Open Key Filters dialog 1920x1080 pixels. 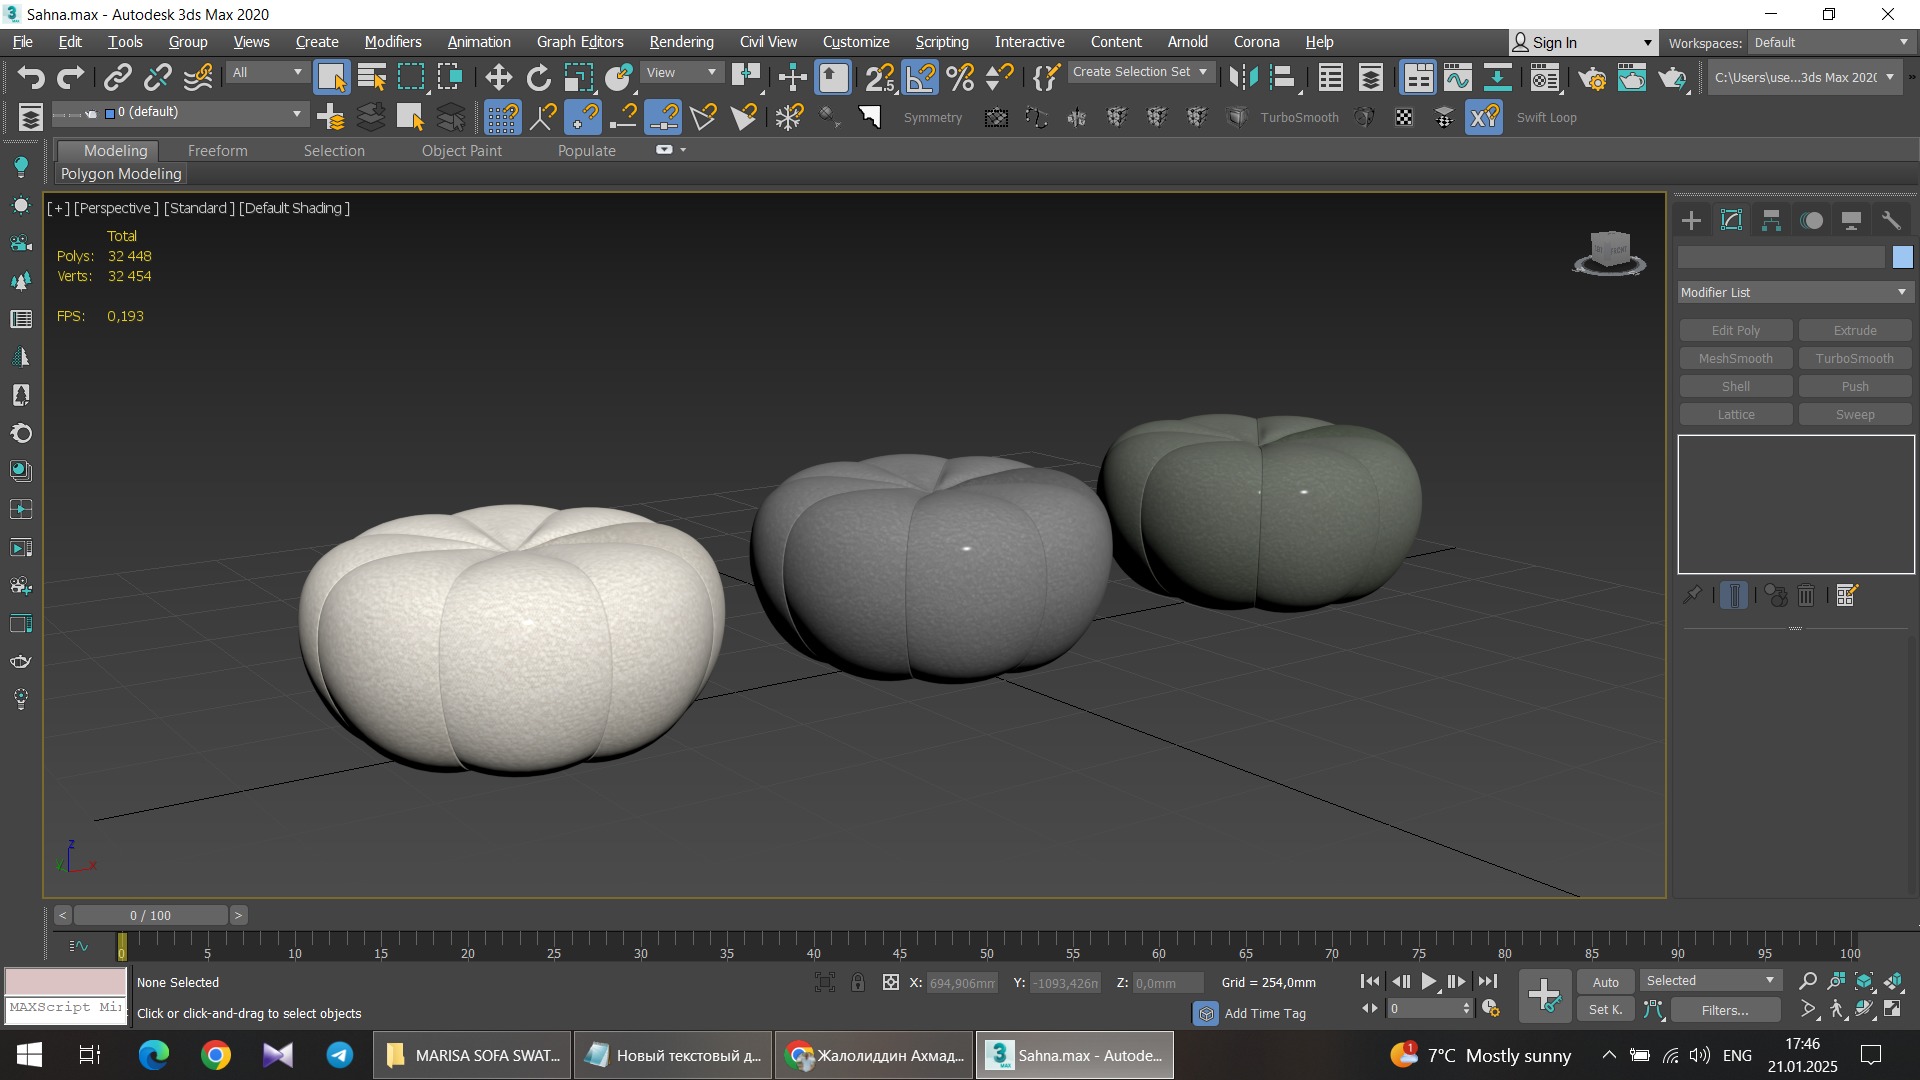1725,1010
